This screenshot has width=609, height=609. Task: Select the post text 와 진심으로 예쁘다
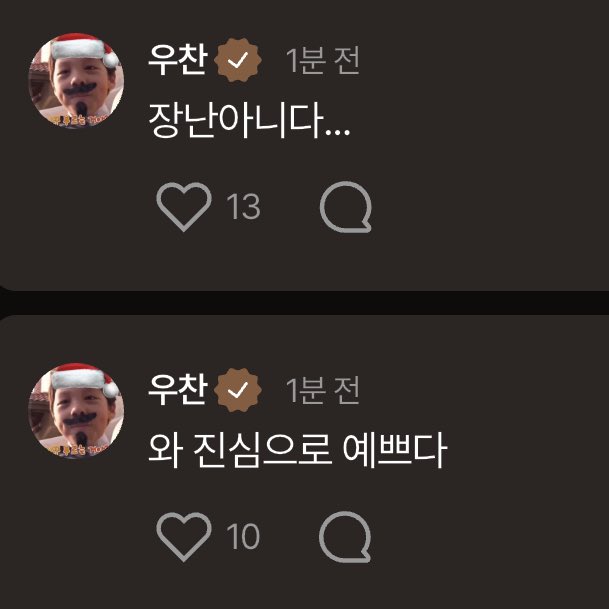(298, 451)
